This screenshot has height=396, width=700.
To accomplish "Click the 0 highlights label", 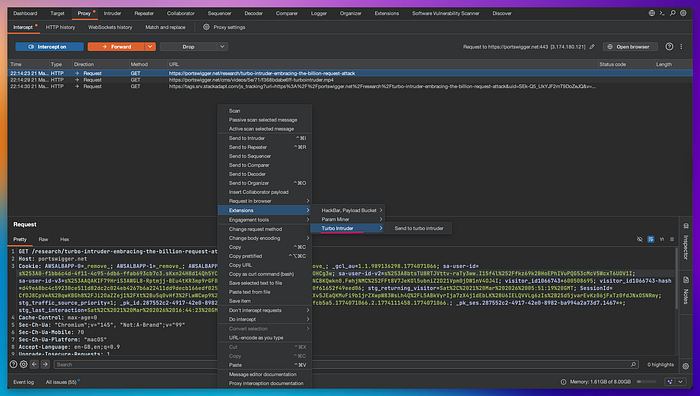I will click(x=660, y=365).
